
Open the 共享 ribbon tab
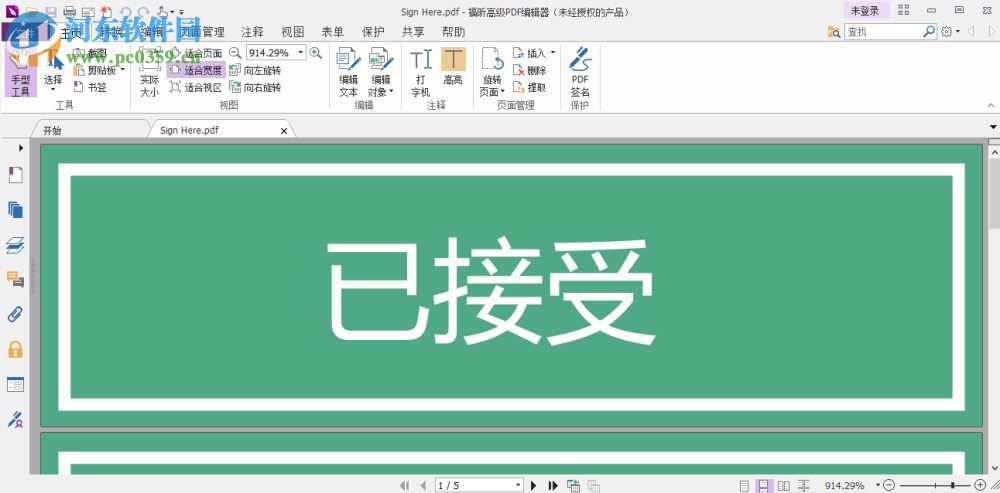click(x=413, y=31)
